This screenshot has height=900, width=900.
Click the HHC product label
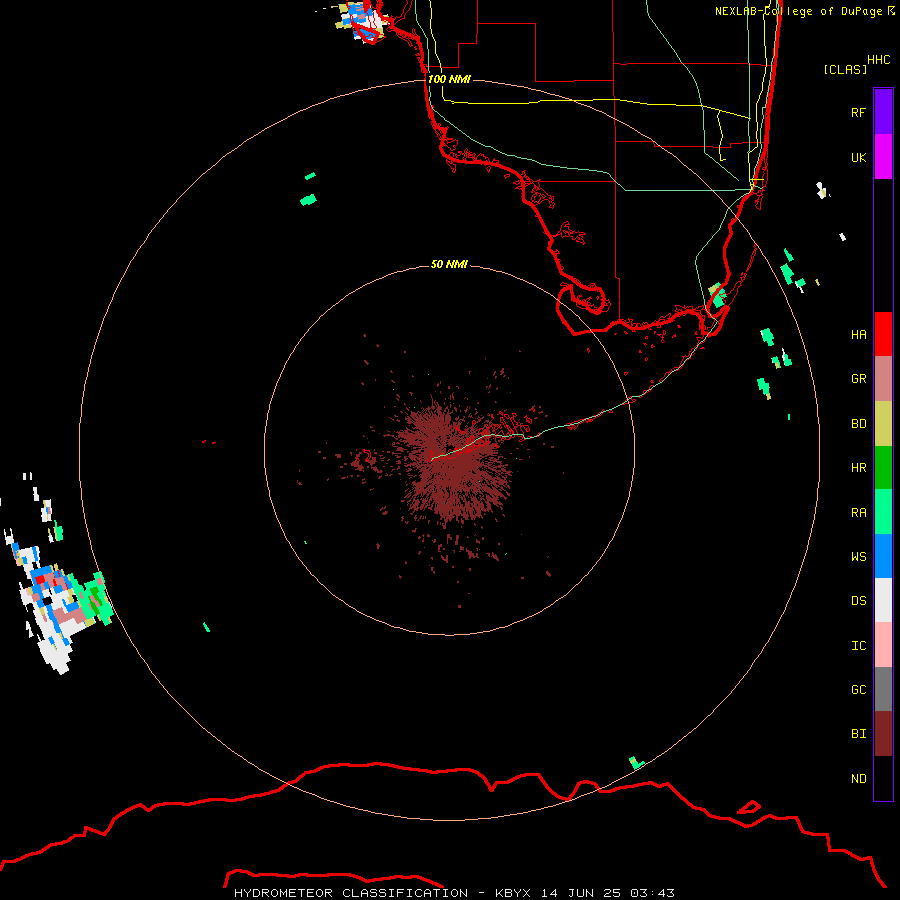tap(878, 60)
